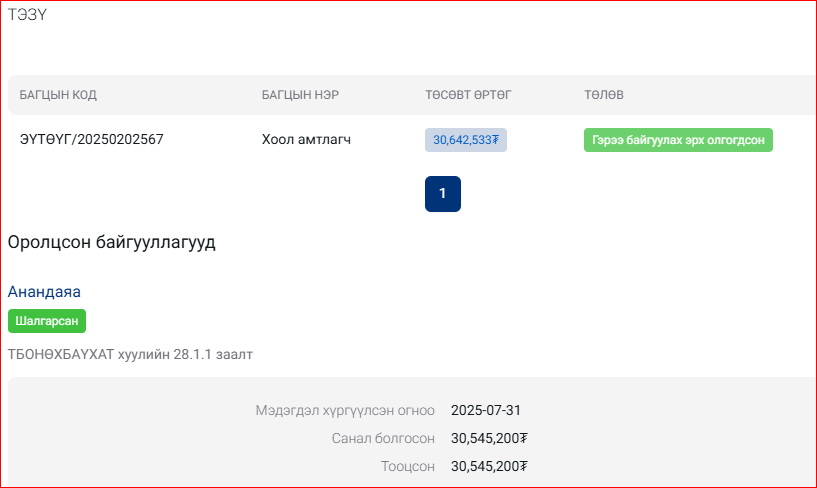The height and width of the screenshot is (488, 817).
Task: Click the green Шалгарсан status badge
Action: point(47,321)
